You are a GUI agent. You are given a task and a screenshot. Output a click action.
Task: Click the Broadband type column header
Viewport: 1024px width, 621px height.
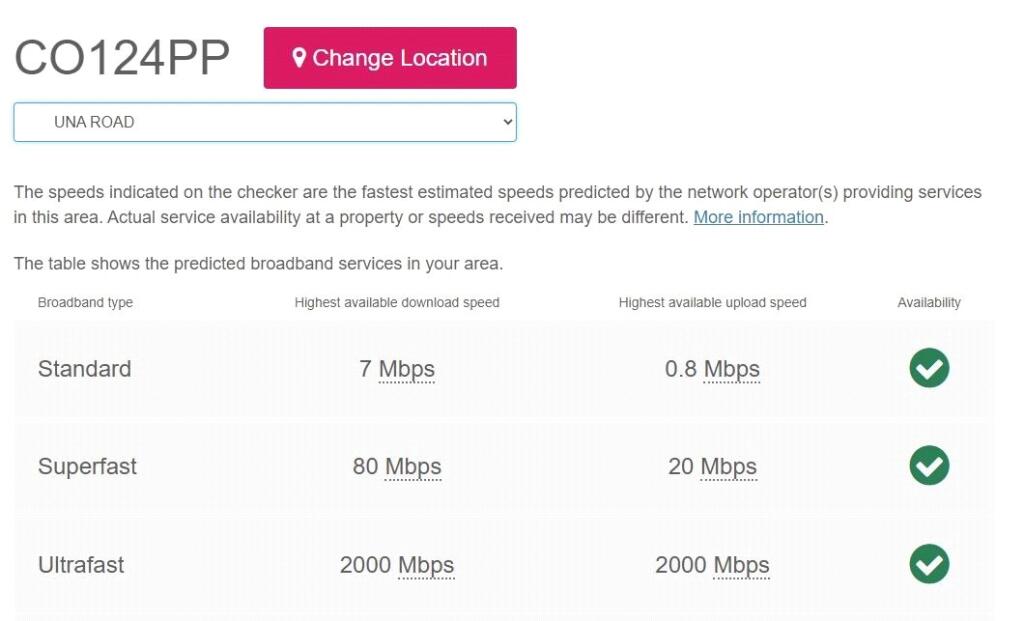(x=83, y=302)
